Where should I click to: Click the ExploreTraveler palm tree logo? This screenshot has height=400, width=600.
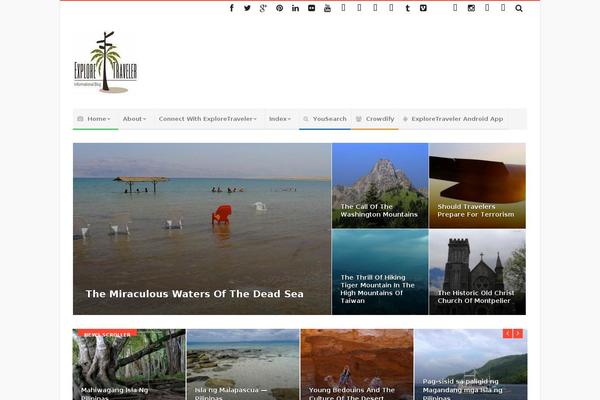click(105, 62)
